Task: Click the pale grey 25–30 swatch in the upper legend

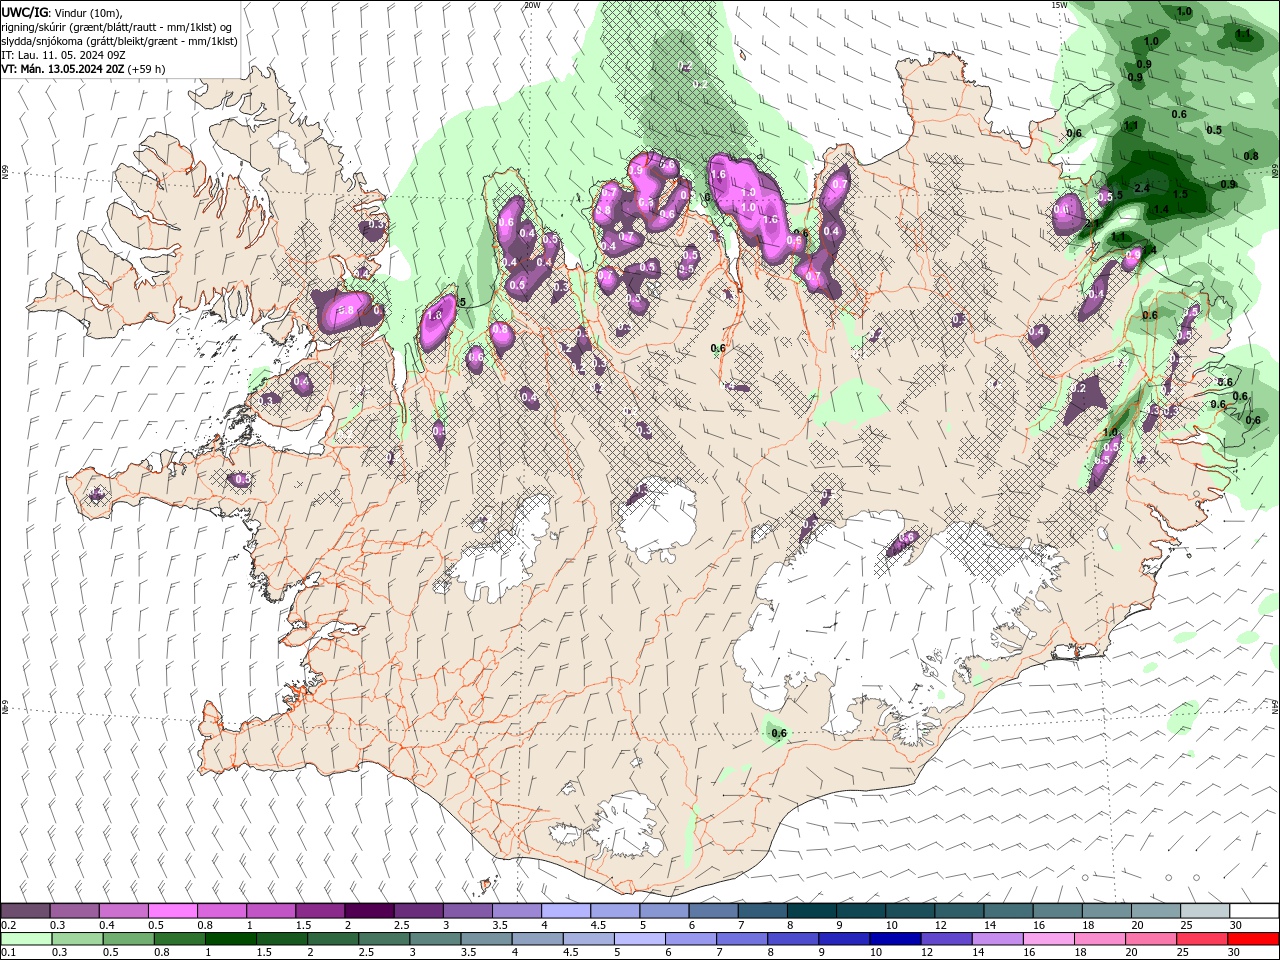Action: (x=1204, y=911)
